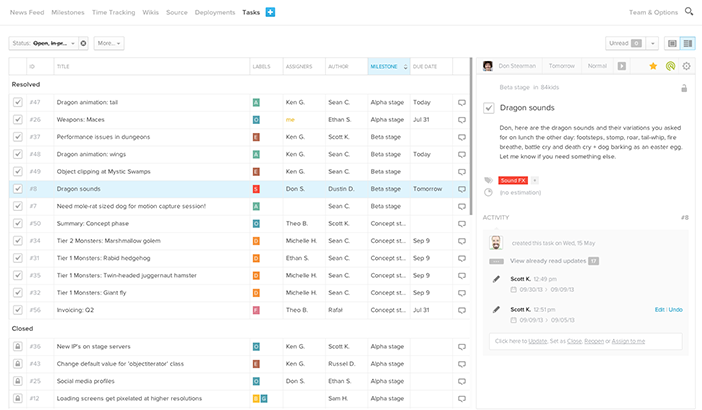Switch to split panel view icon
The width and height of the screenshot is (702, 410).
tap(688, 44)
